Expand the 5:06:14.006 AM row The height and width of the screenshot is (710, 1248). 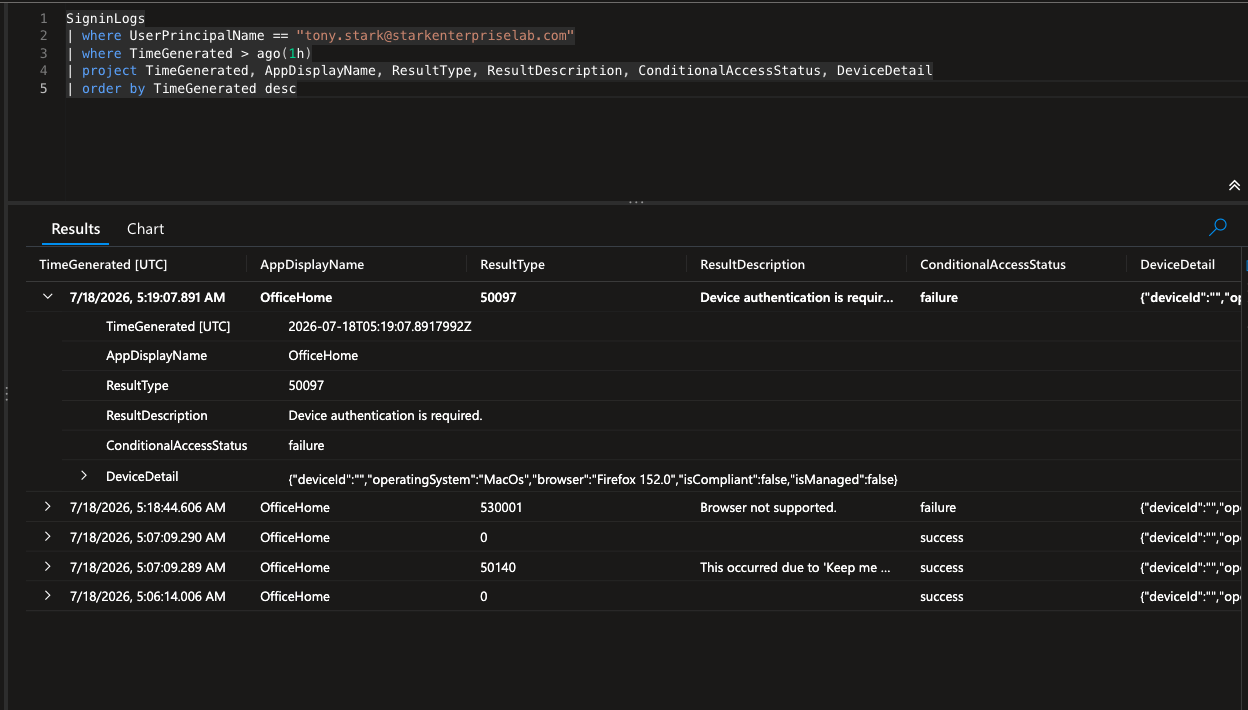click(x=48, y=596)
